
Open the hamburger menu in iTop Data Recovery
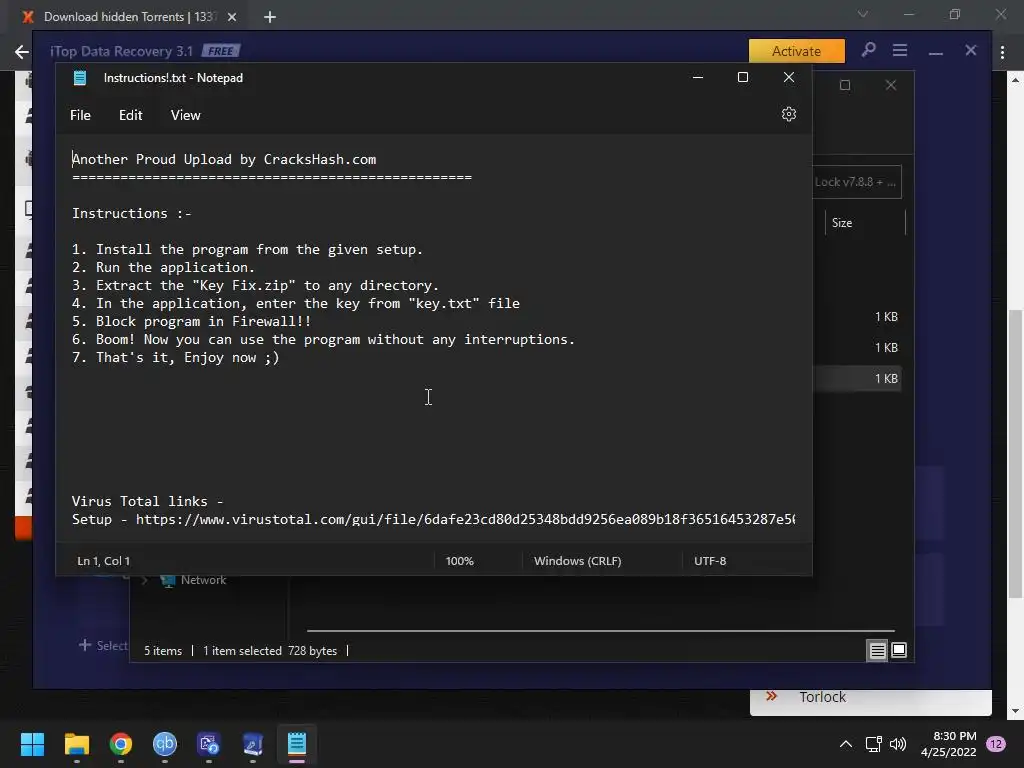pyautogui.click(x=900, y=50)
